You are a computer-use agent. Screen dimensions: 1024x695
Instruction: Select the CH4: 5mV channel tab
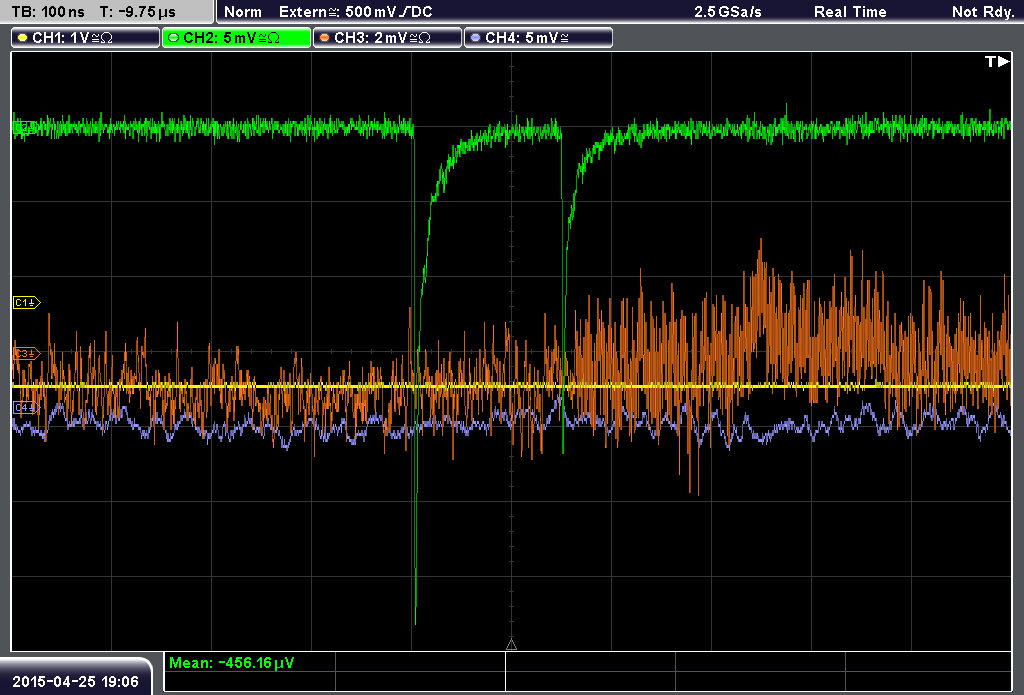coord(538,38)
